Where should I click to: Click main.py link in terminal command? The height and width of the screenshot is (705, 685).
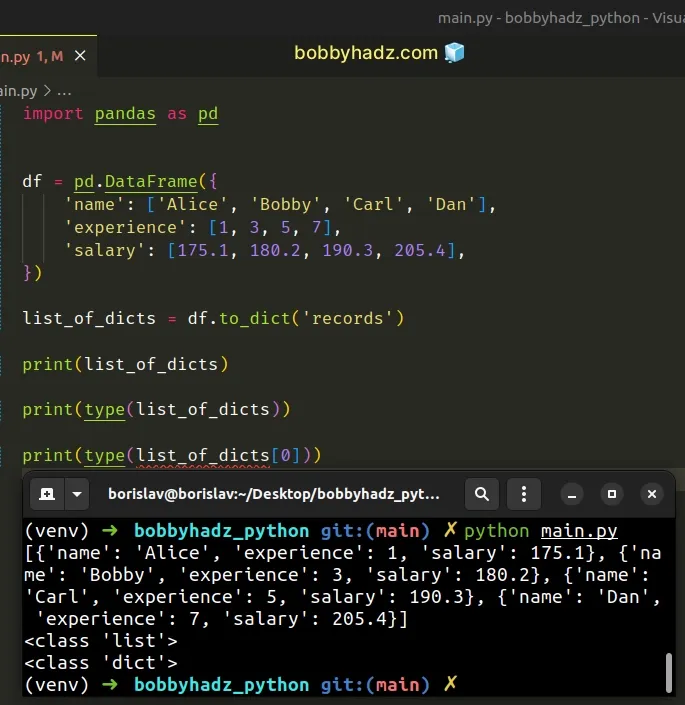pyautogui.click(x=579, y=531)
